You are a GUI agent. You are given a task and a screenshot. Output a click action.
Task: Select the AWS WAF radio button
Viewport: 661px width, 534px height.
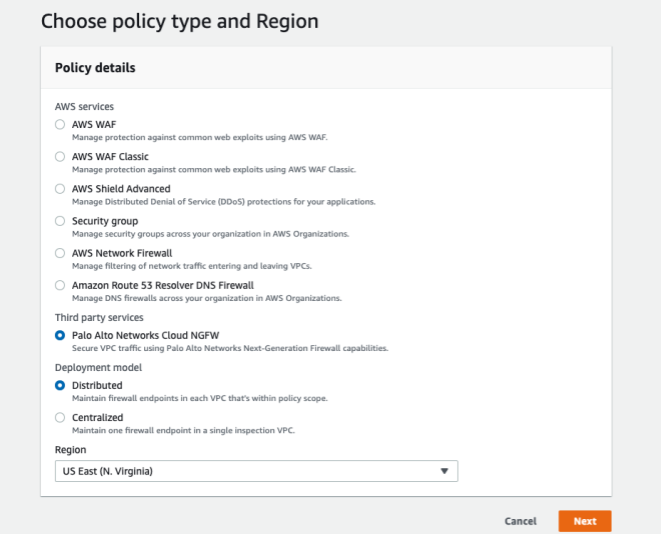pyautogui.click(x=61, y=125)
